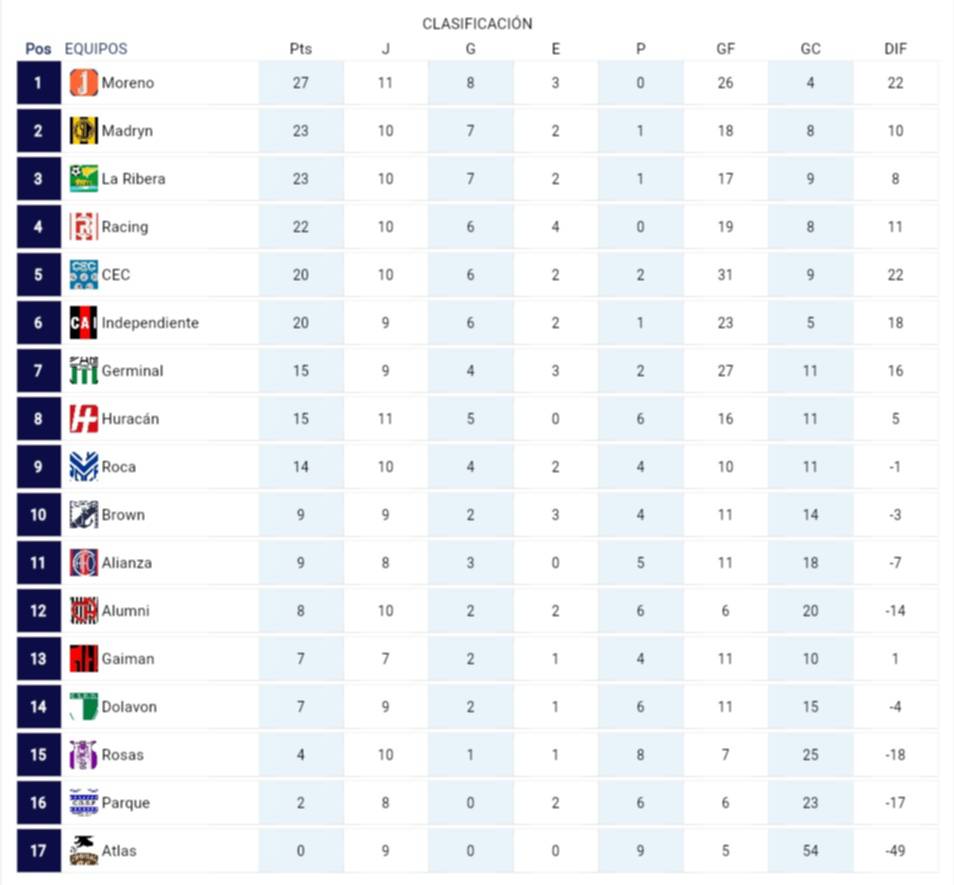Click the Rosas purple club icon
954x885 pixels.
click(84, 755)
